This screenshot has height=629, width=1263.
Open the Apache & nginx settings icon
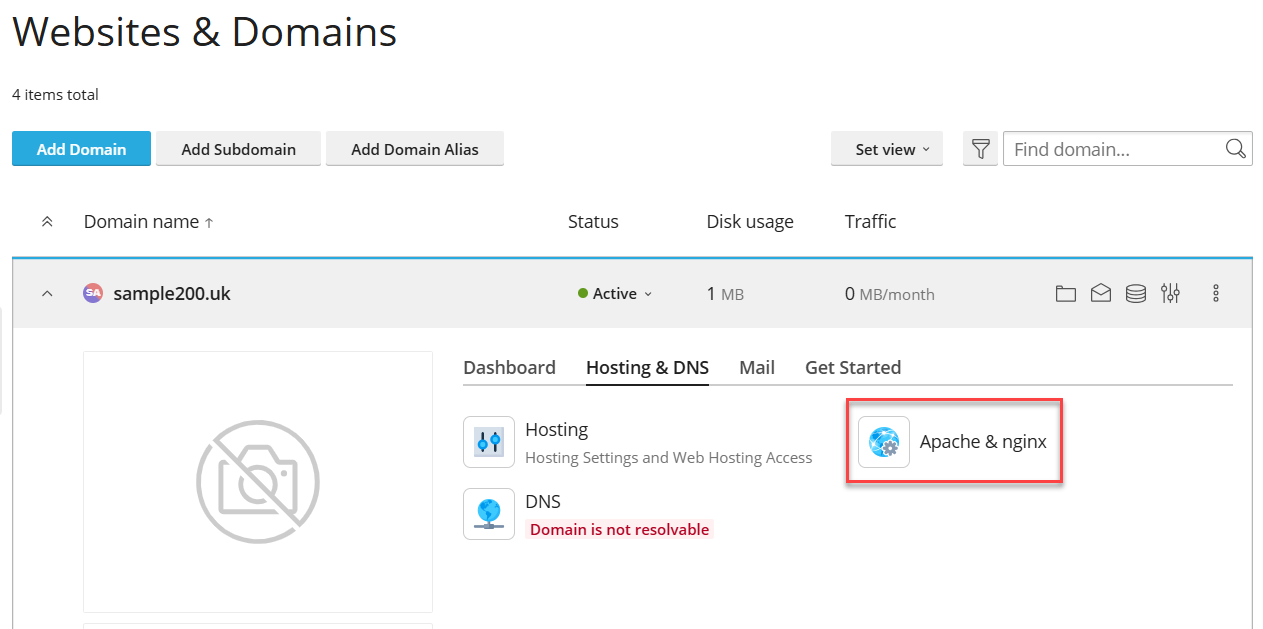[884, 442]
